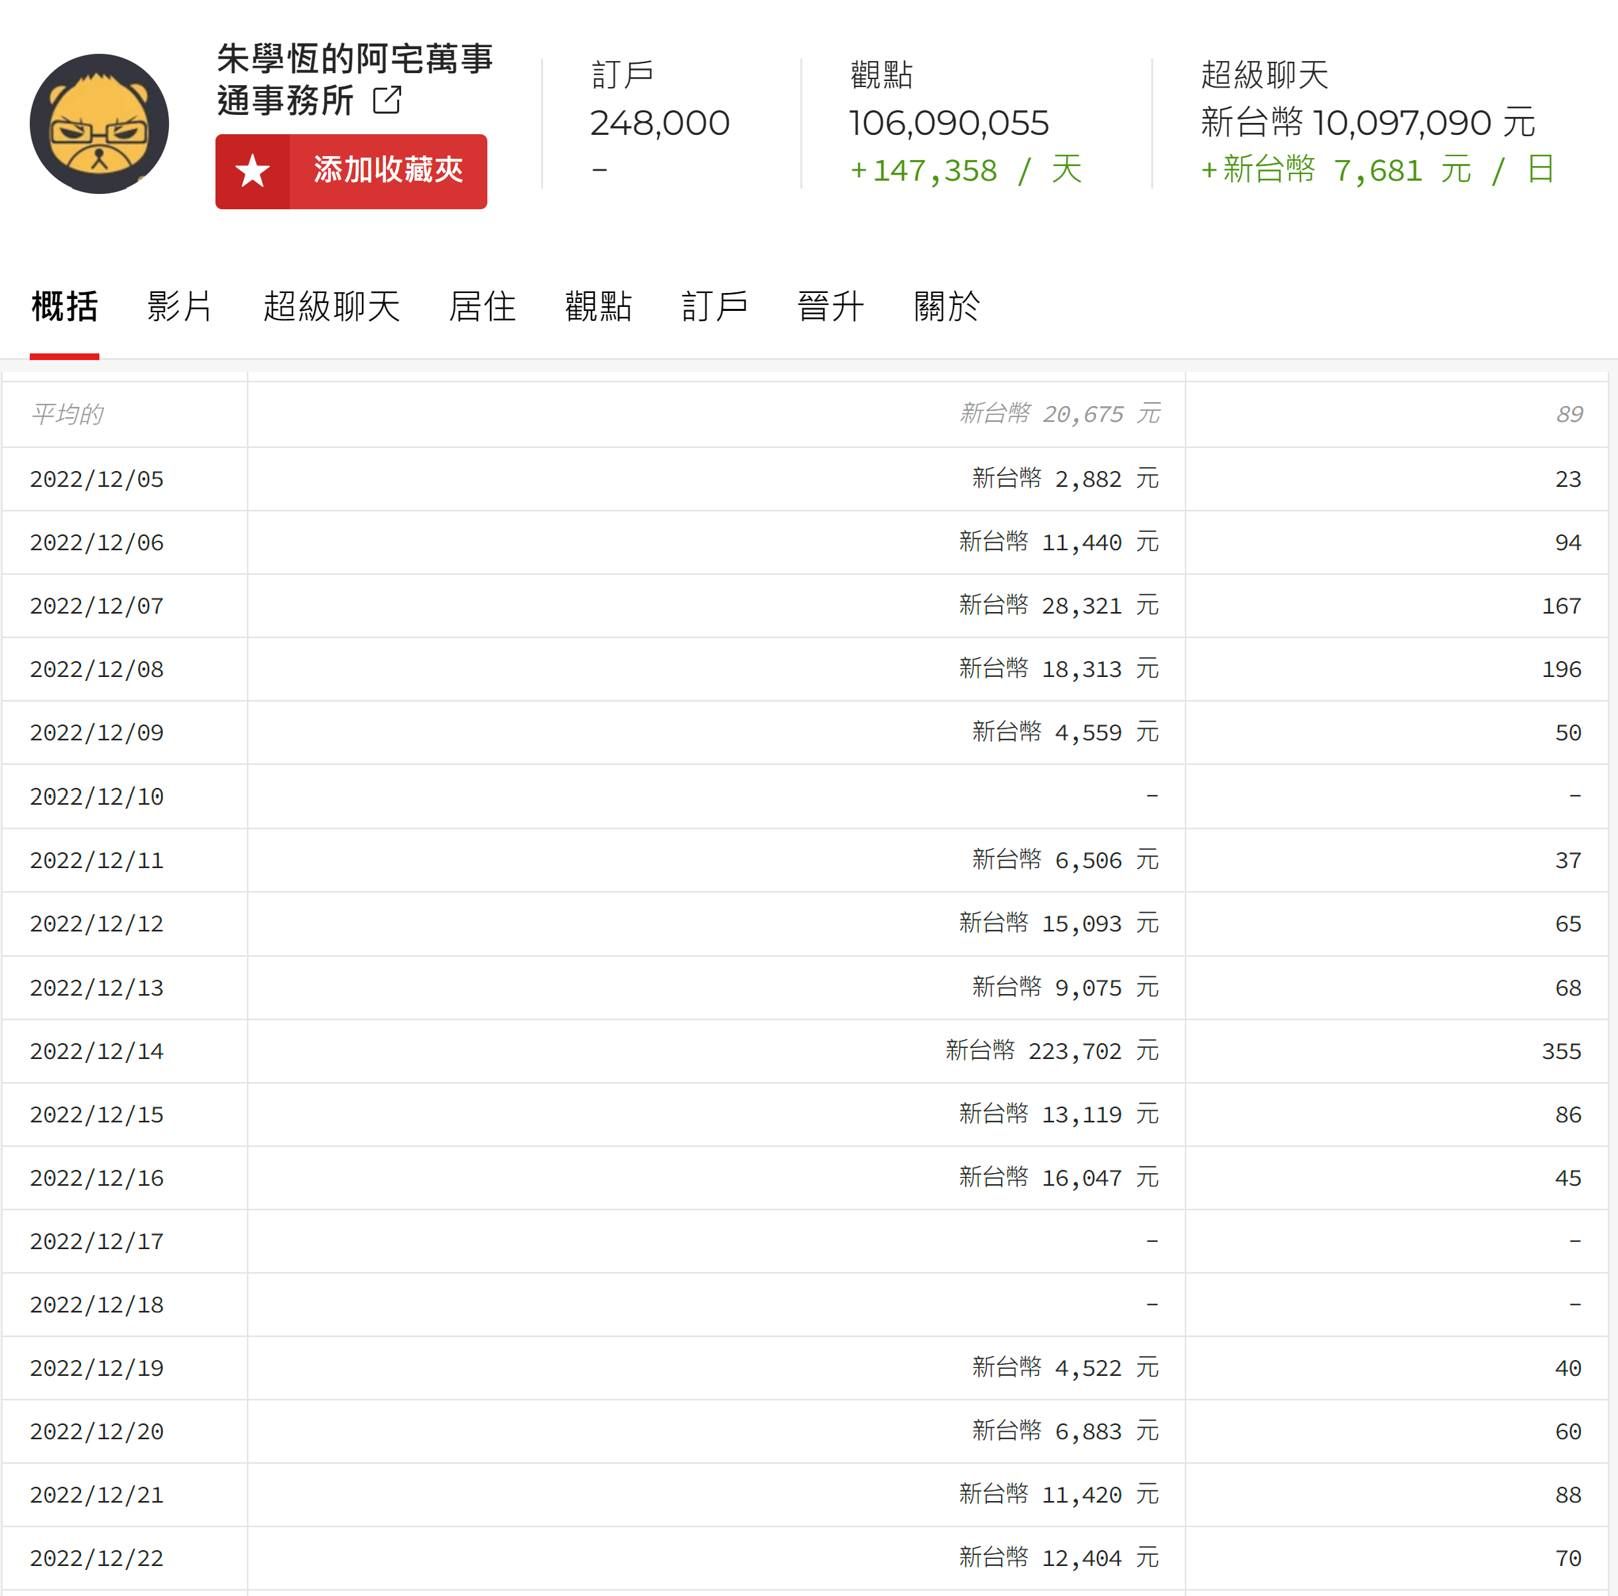This screenshot has width=1618, height=1596.
Task: Click the amount 新台幣 11,420 元
Action: (1059, 1496)
